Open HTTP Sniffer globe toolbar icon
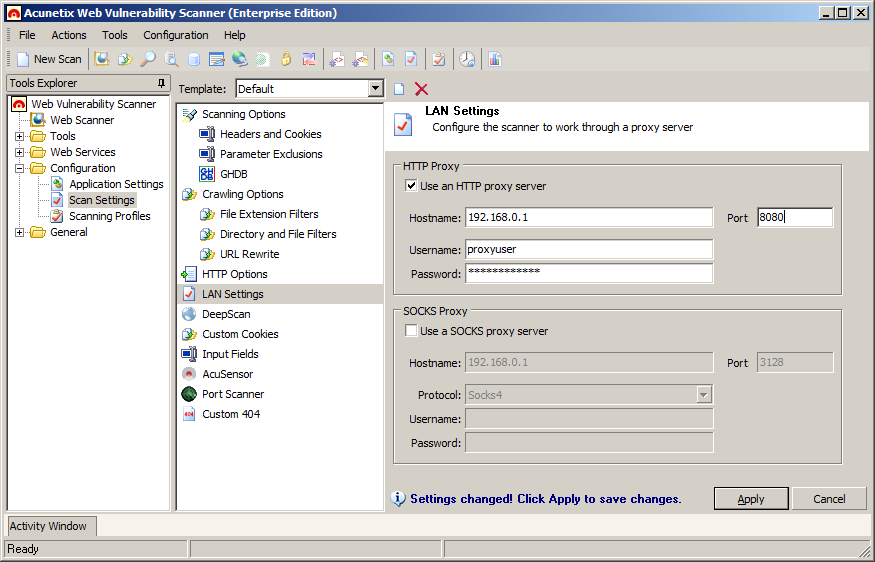Screen dimensions: 875x562 click(x=239, y=59)
